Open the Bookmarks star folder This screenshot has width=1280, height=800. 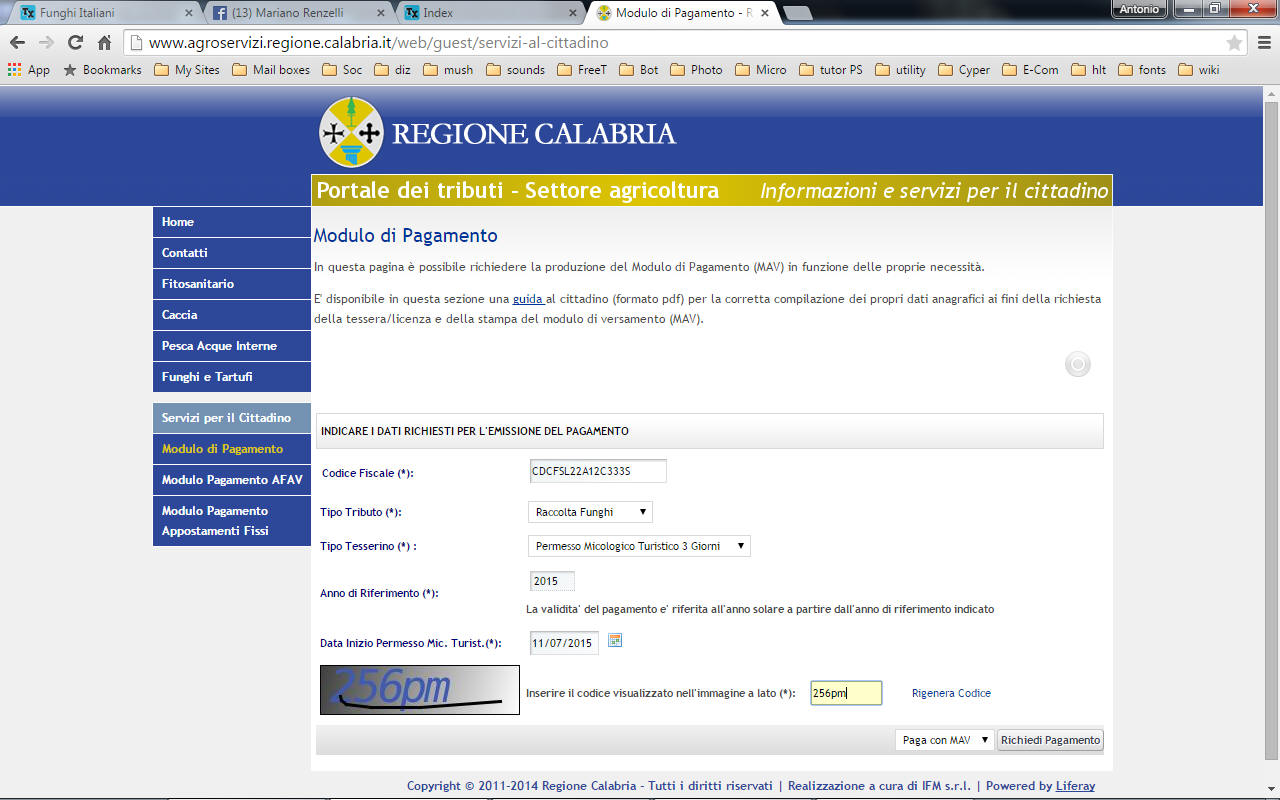(x=102, y=70)
